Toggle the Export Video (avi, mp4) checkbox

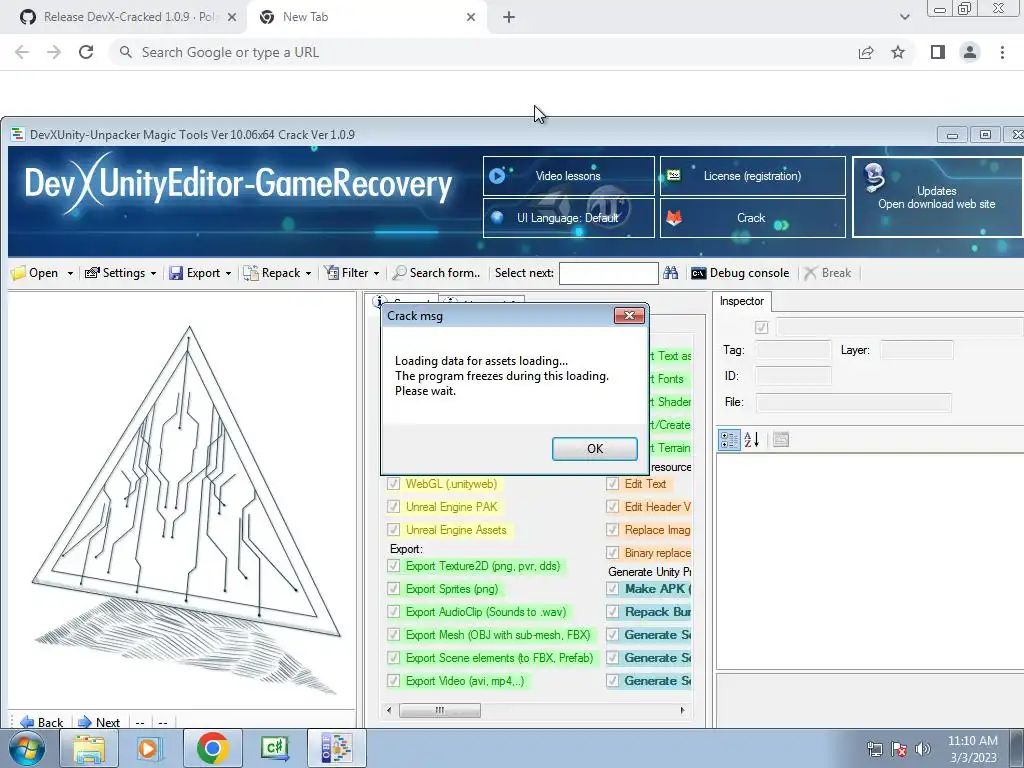[393, 680]
